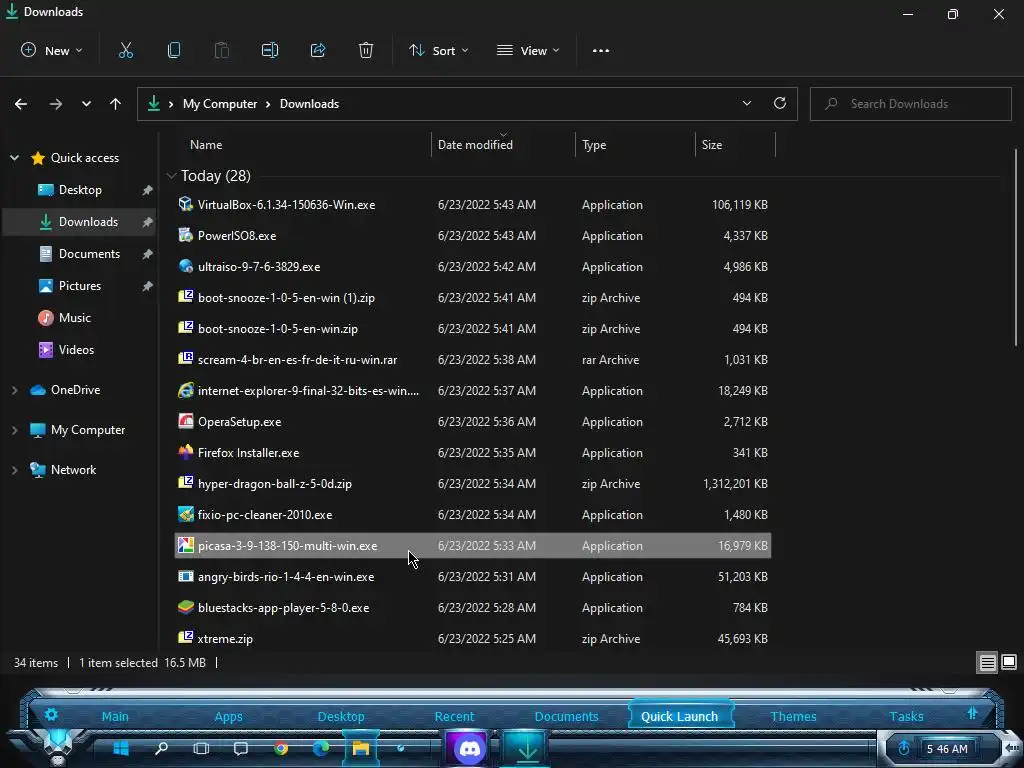Collapse the Today (28) group
Image resolution: width=1024 pixels, height=768 pixels.
[x=172, y=176]
